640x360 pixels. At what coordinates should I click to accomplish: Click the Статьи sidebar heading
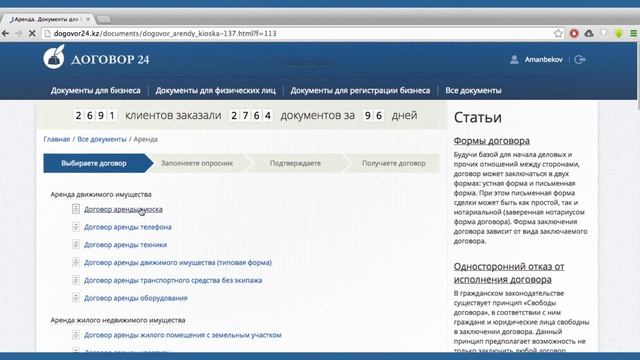[478, 118]
